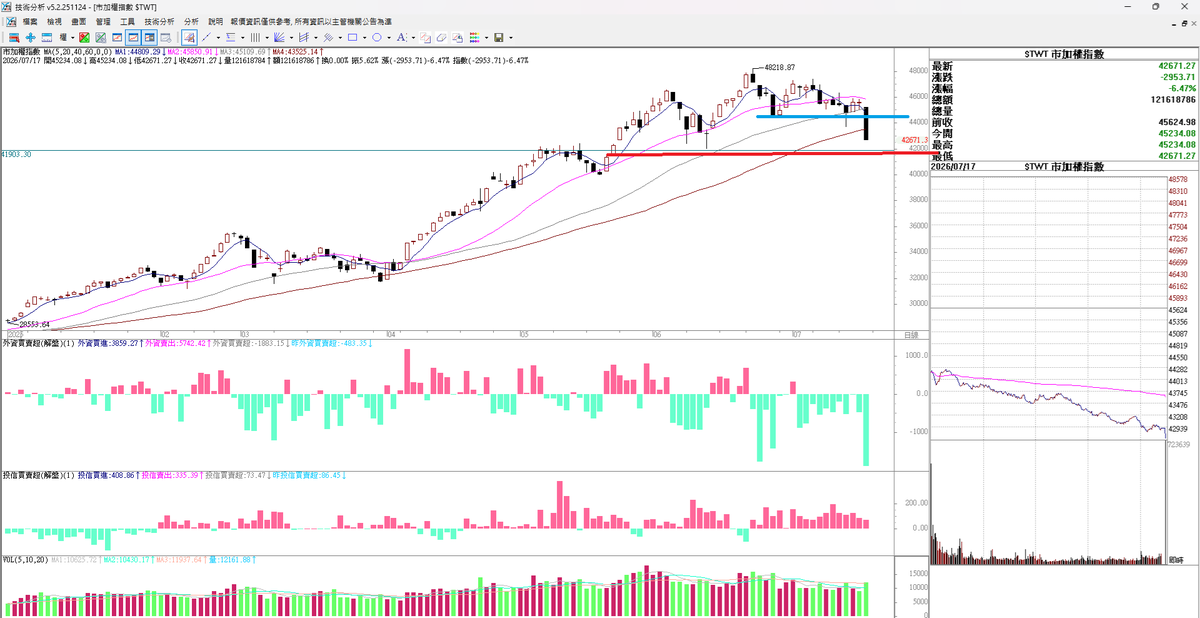This screenshot has width=1200, height=618.
Task: Open the 畫面 menu
Action: (x=79, y=20)
